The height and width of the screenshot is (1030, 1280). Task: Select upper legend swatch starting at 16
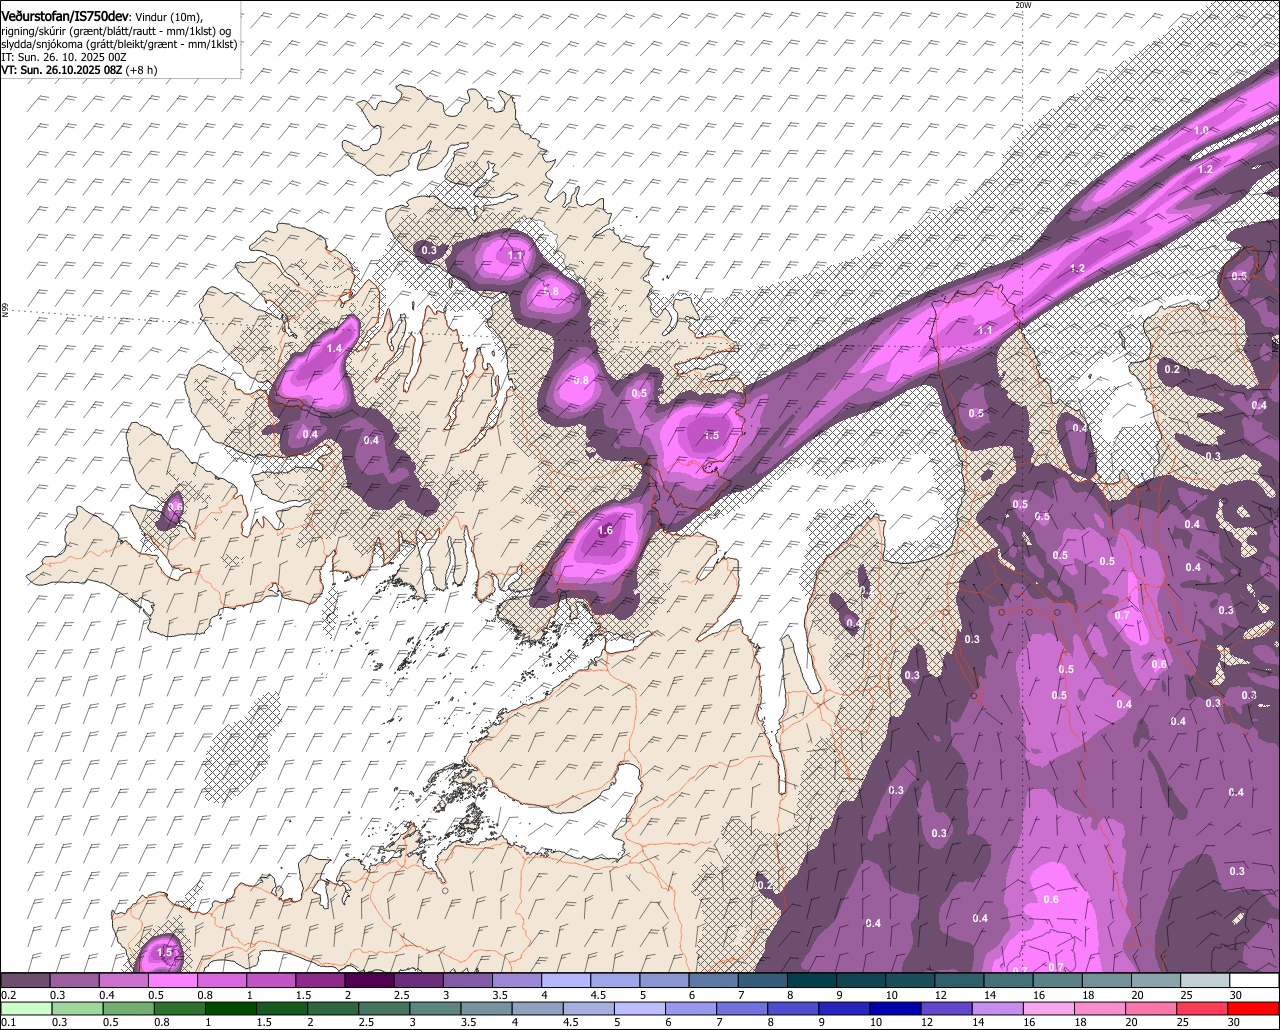1058,980
